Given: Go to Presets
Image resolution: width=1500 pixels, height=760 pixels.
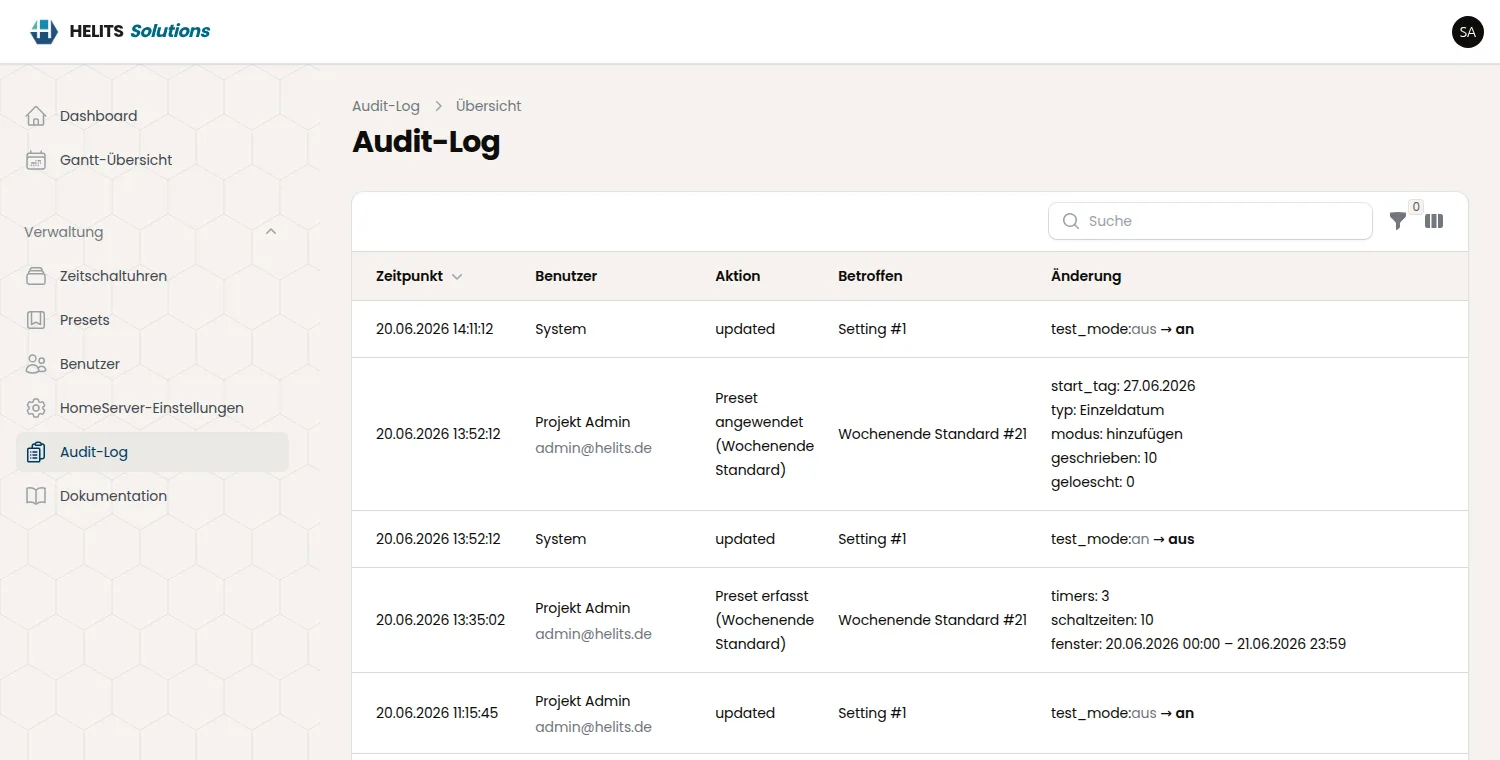Looking at the screenshot, I should 153,320.
